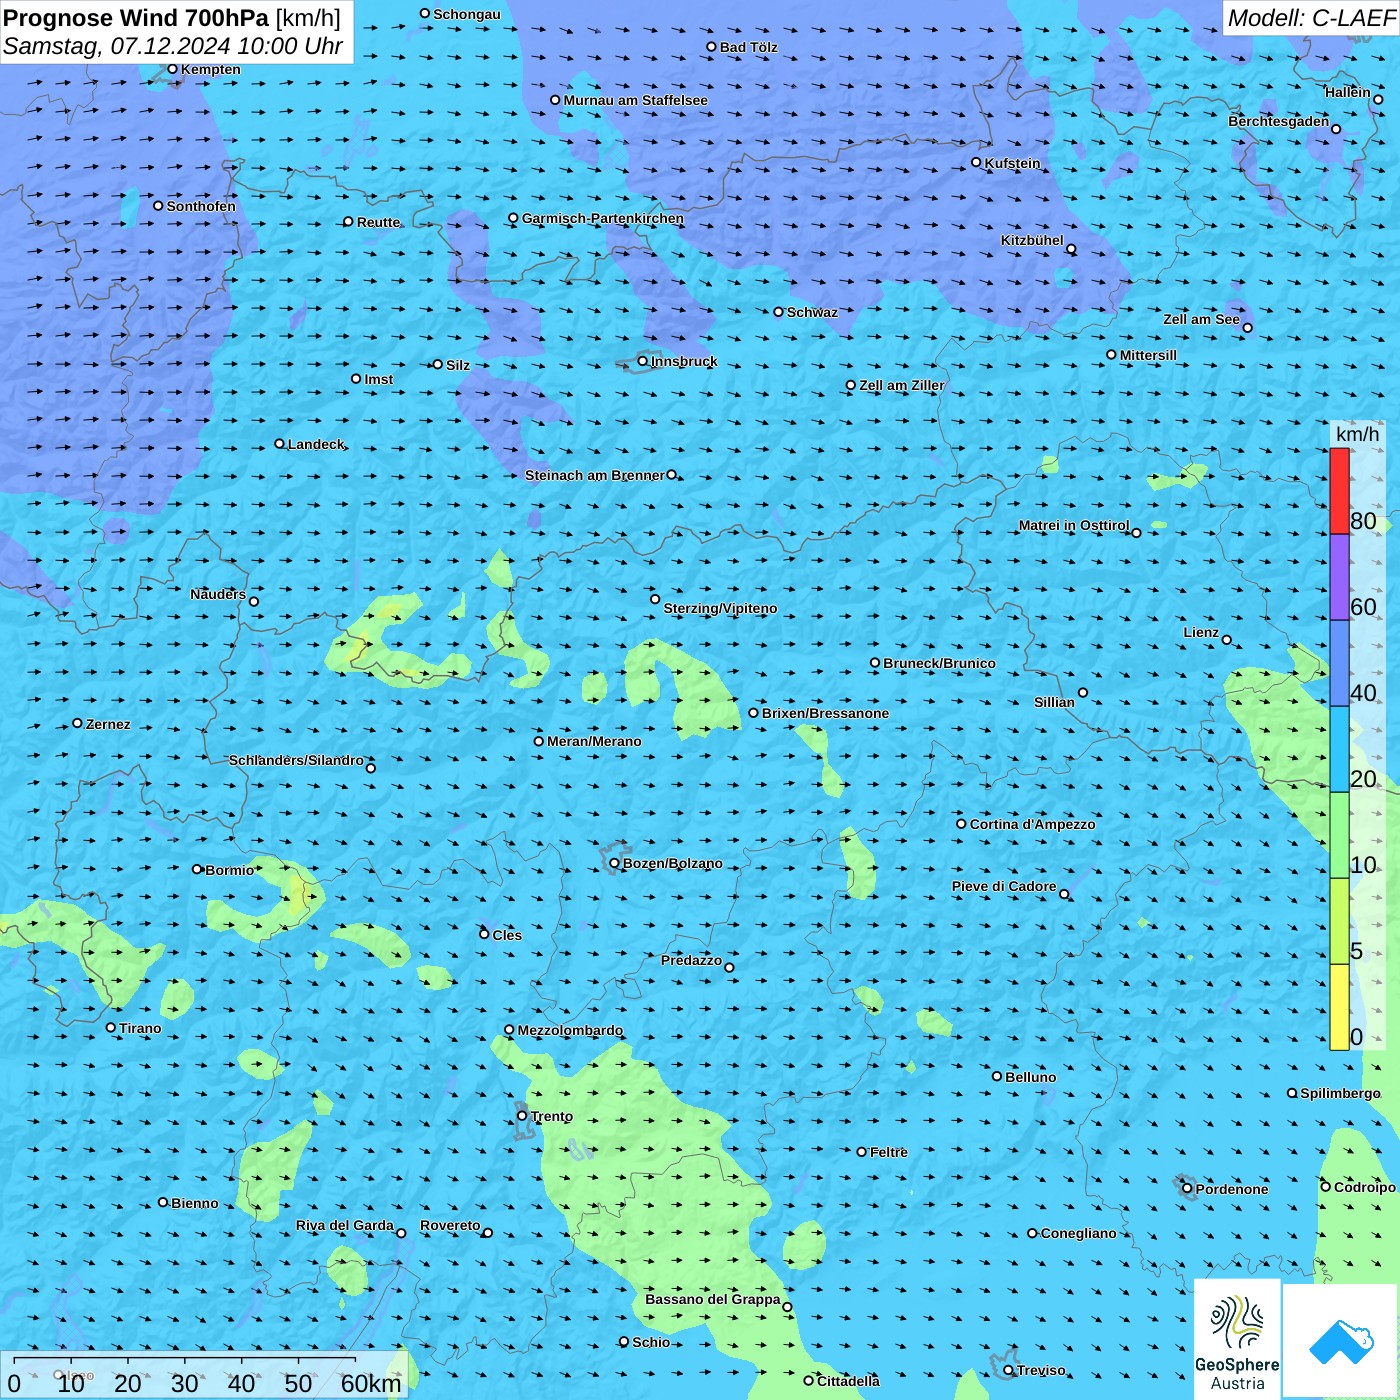Click the Predazzo location marker
Viewport: 1400px width, 1400px height.
729,967
